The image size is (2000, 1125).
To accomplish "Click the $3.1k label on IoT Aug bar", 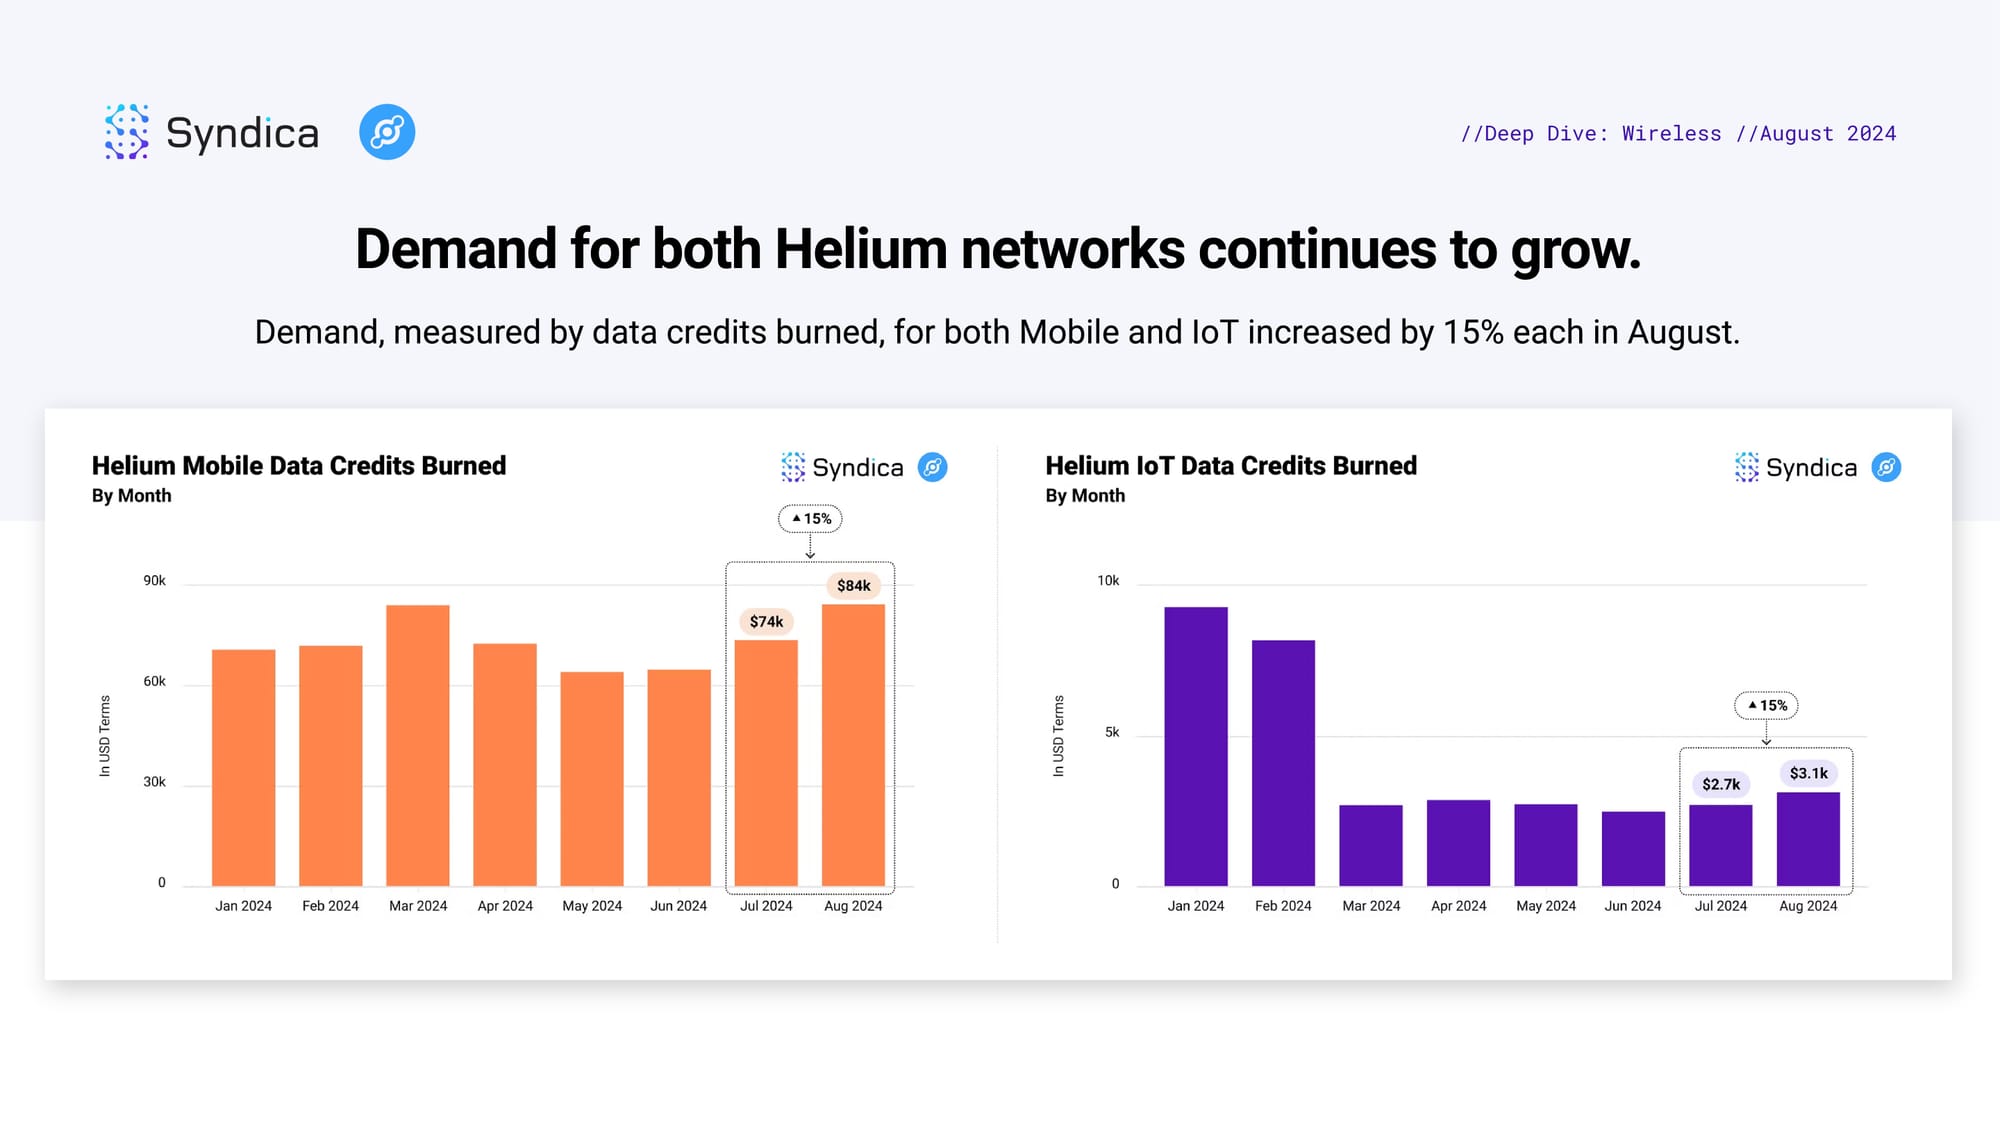I will [1809, 773].
